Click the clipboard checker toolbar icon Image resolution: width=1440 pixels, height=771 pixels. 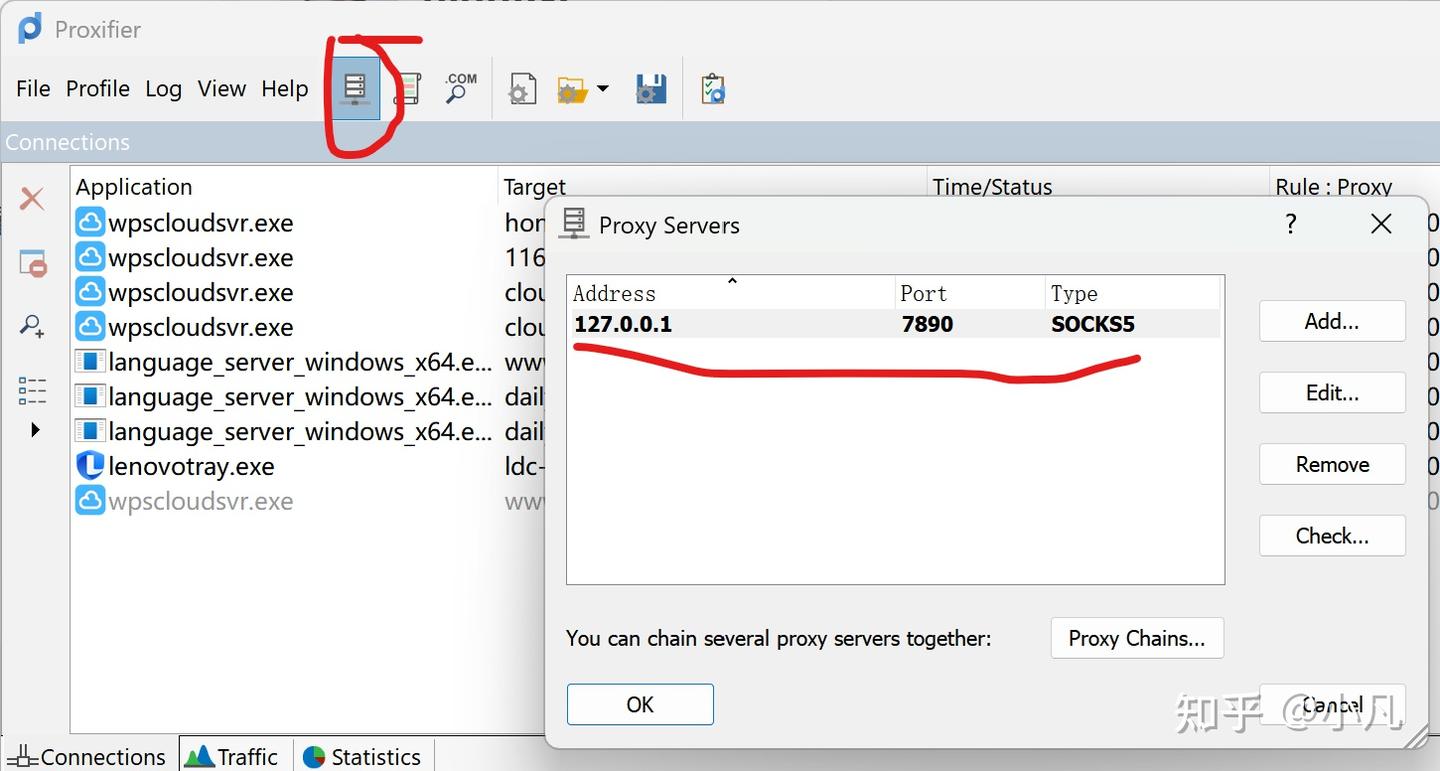(x=713, y=89)
